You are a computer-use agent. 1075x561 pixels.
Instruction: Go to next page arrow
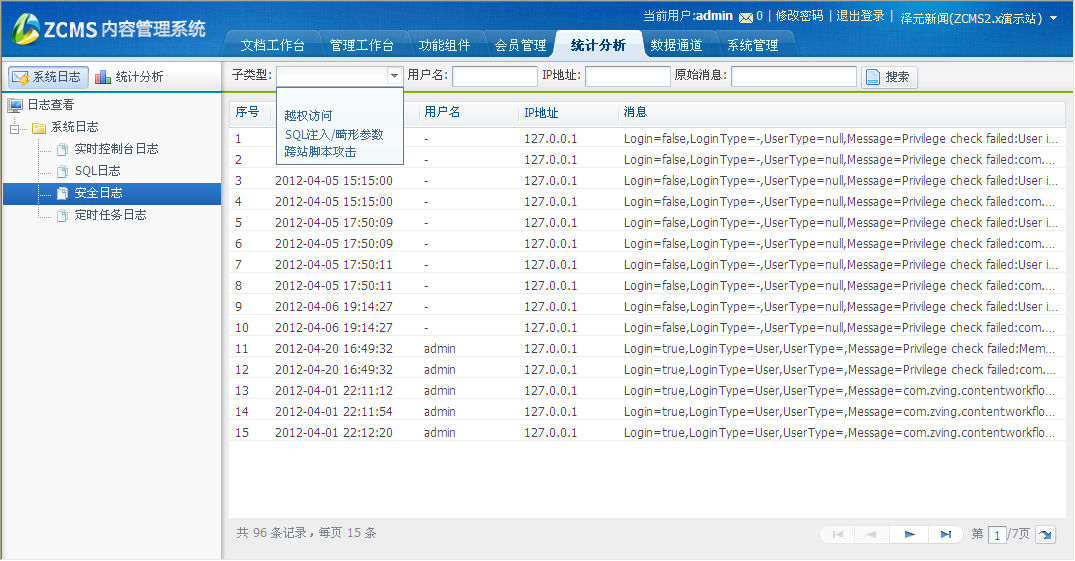[909, 535]
